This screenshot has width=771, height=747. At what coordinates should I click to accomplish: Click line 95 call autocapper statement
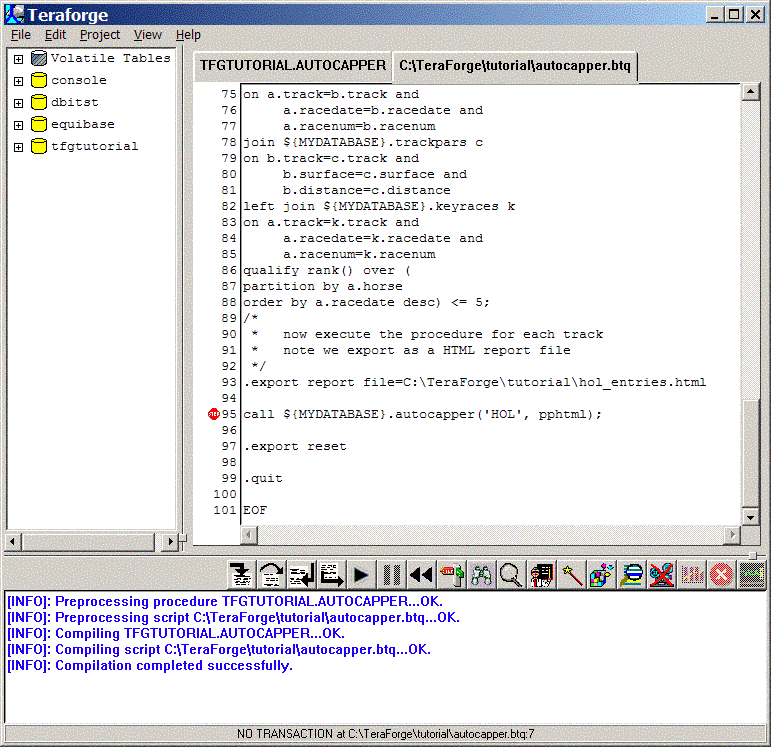[x=422, y=414]
